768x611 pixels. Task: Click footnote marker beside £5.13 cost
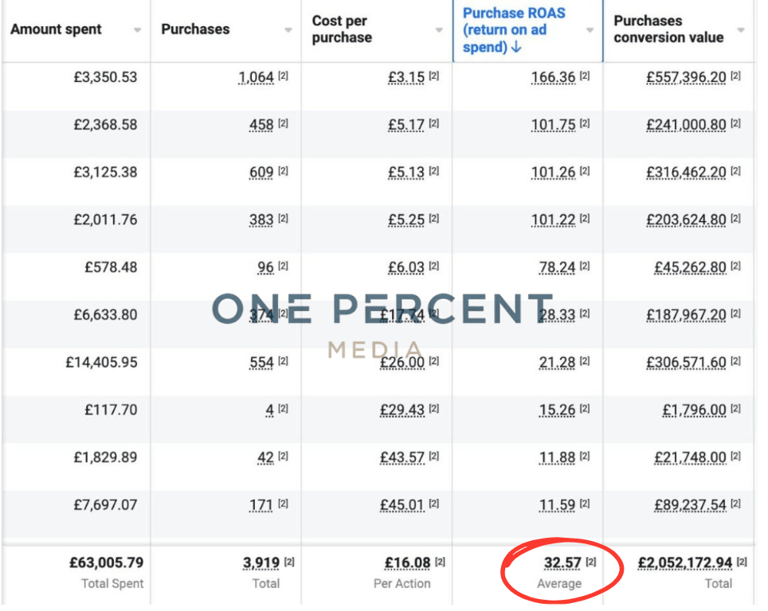click(434, 172)
